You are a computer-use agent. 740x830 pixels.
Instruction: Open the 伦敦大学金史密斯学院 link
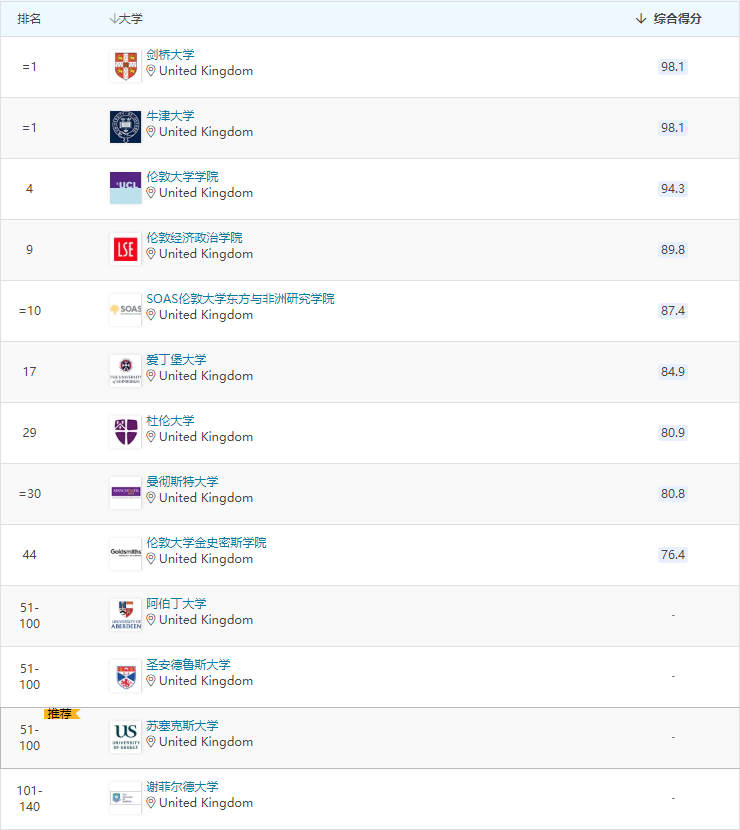[206, 542]
